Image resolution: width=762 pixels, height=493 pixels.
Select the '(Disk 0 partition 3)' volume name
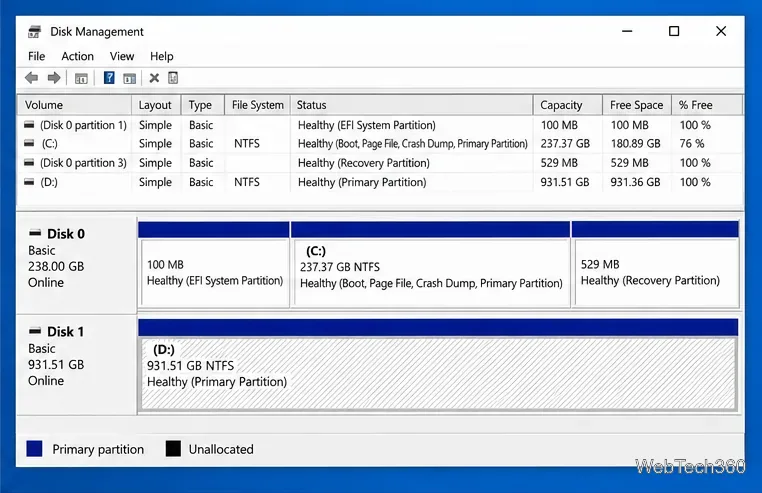[83, 163]
